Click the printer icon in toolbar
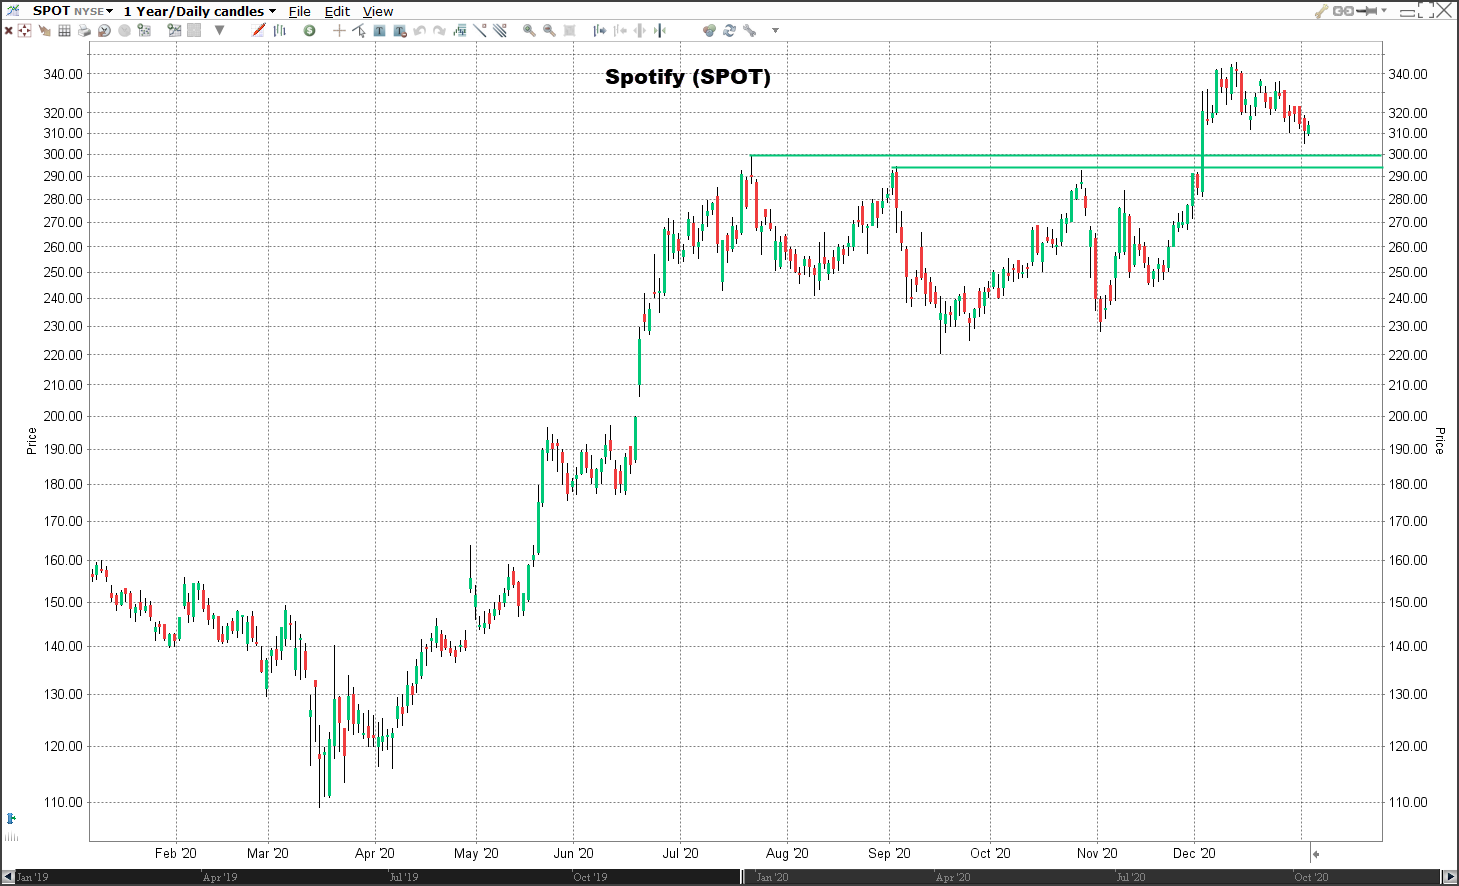This screenshot has width=1459, height=886. (x=84, y=31)
